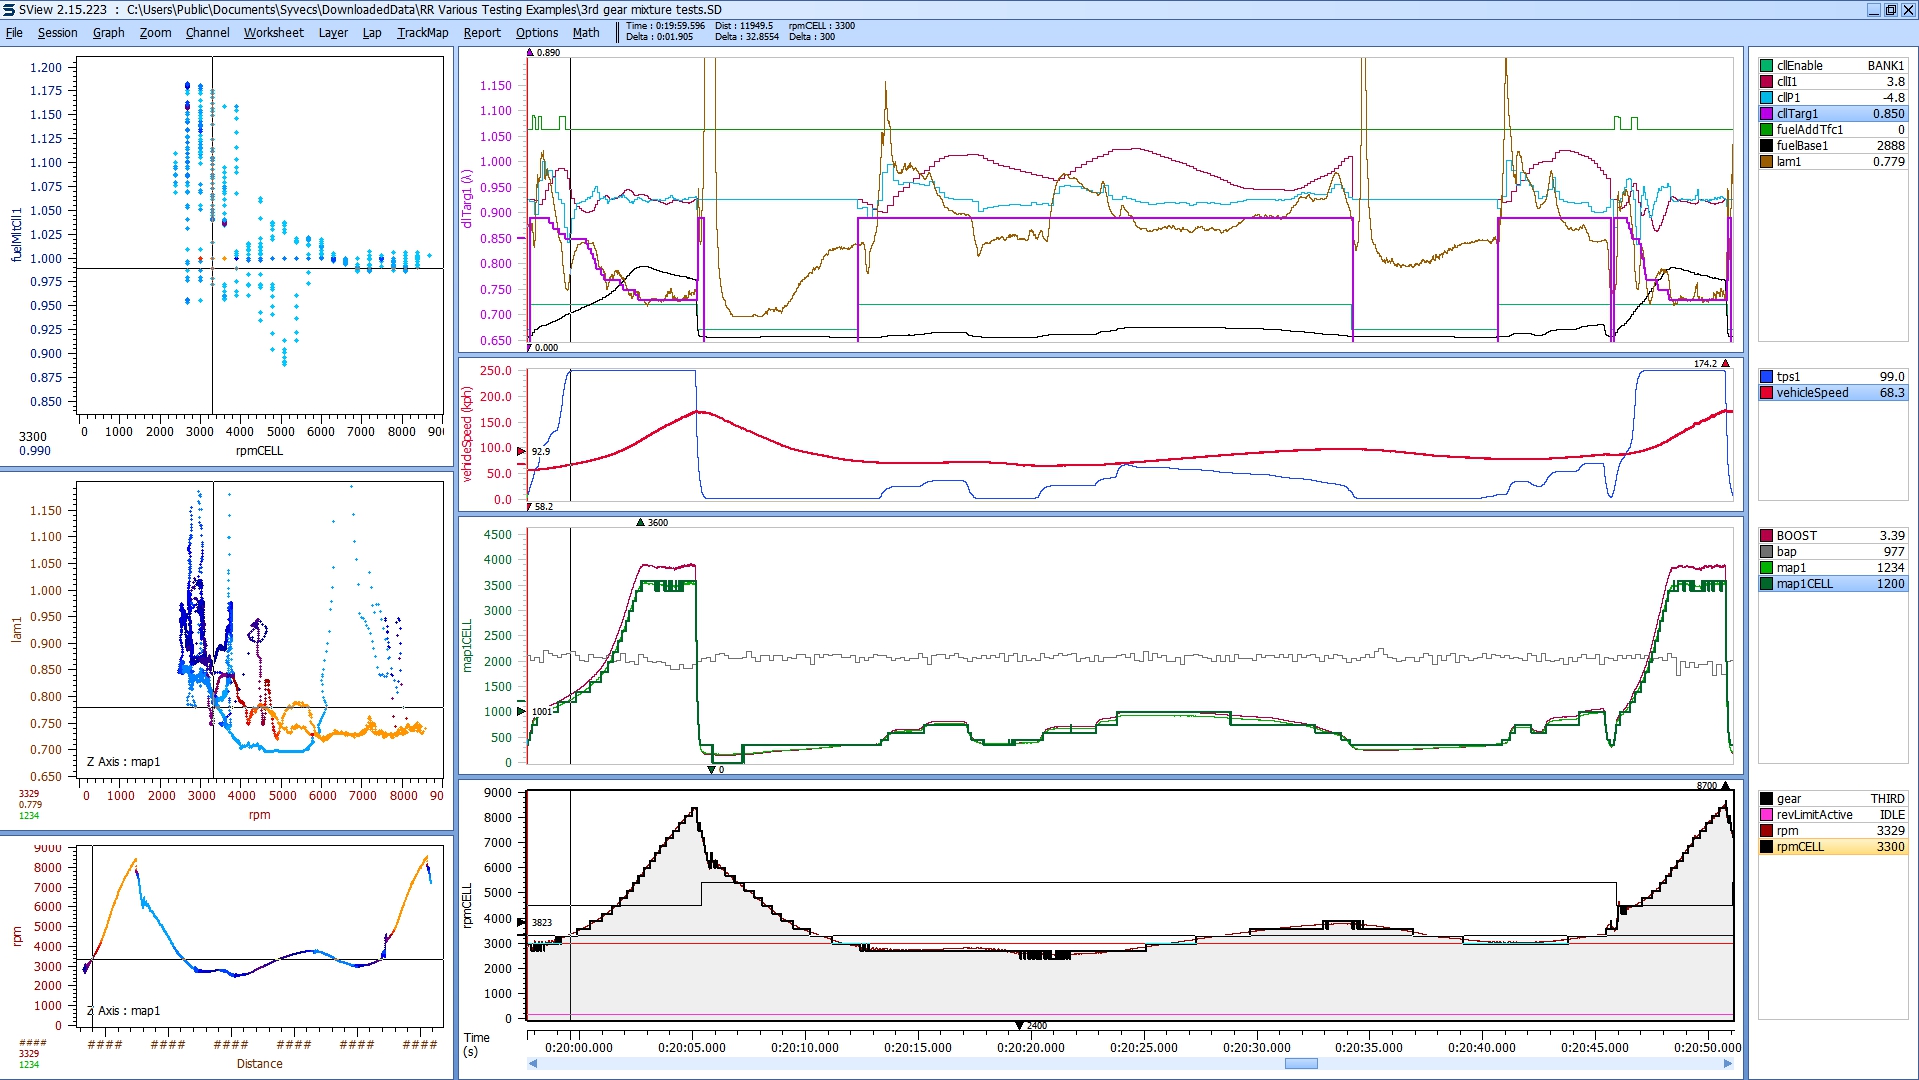Select the cllI1 channel name
Image resolution: width=1919 pixels, height=1080 pixels.
1787,82
